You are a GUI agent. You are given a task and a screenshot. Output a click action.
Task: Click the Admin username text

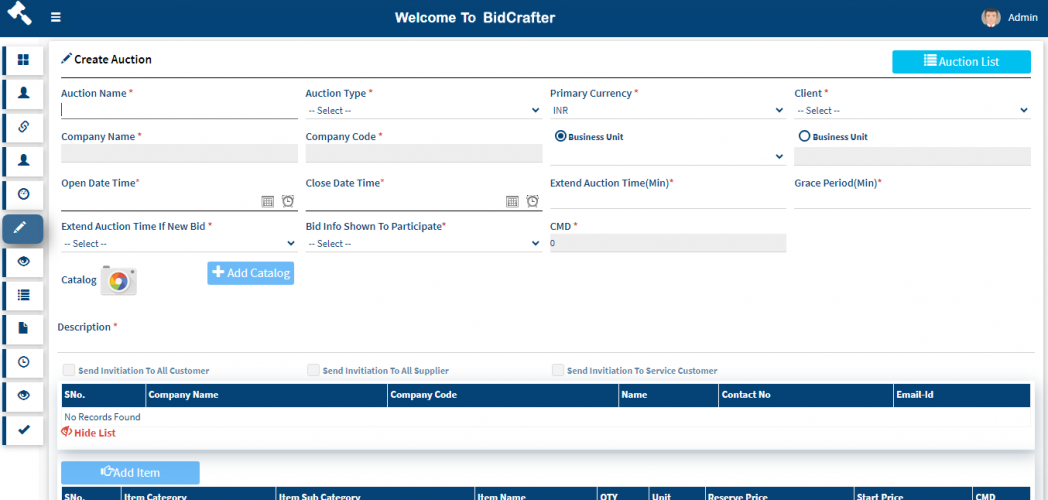pyautogui.click(x=1023, y=18)
